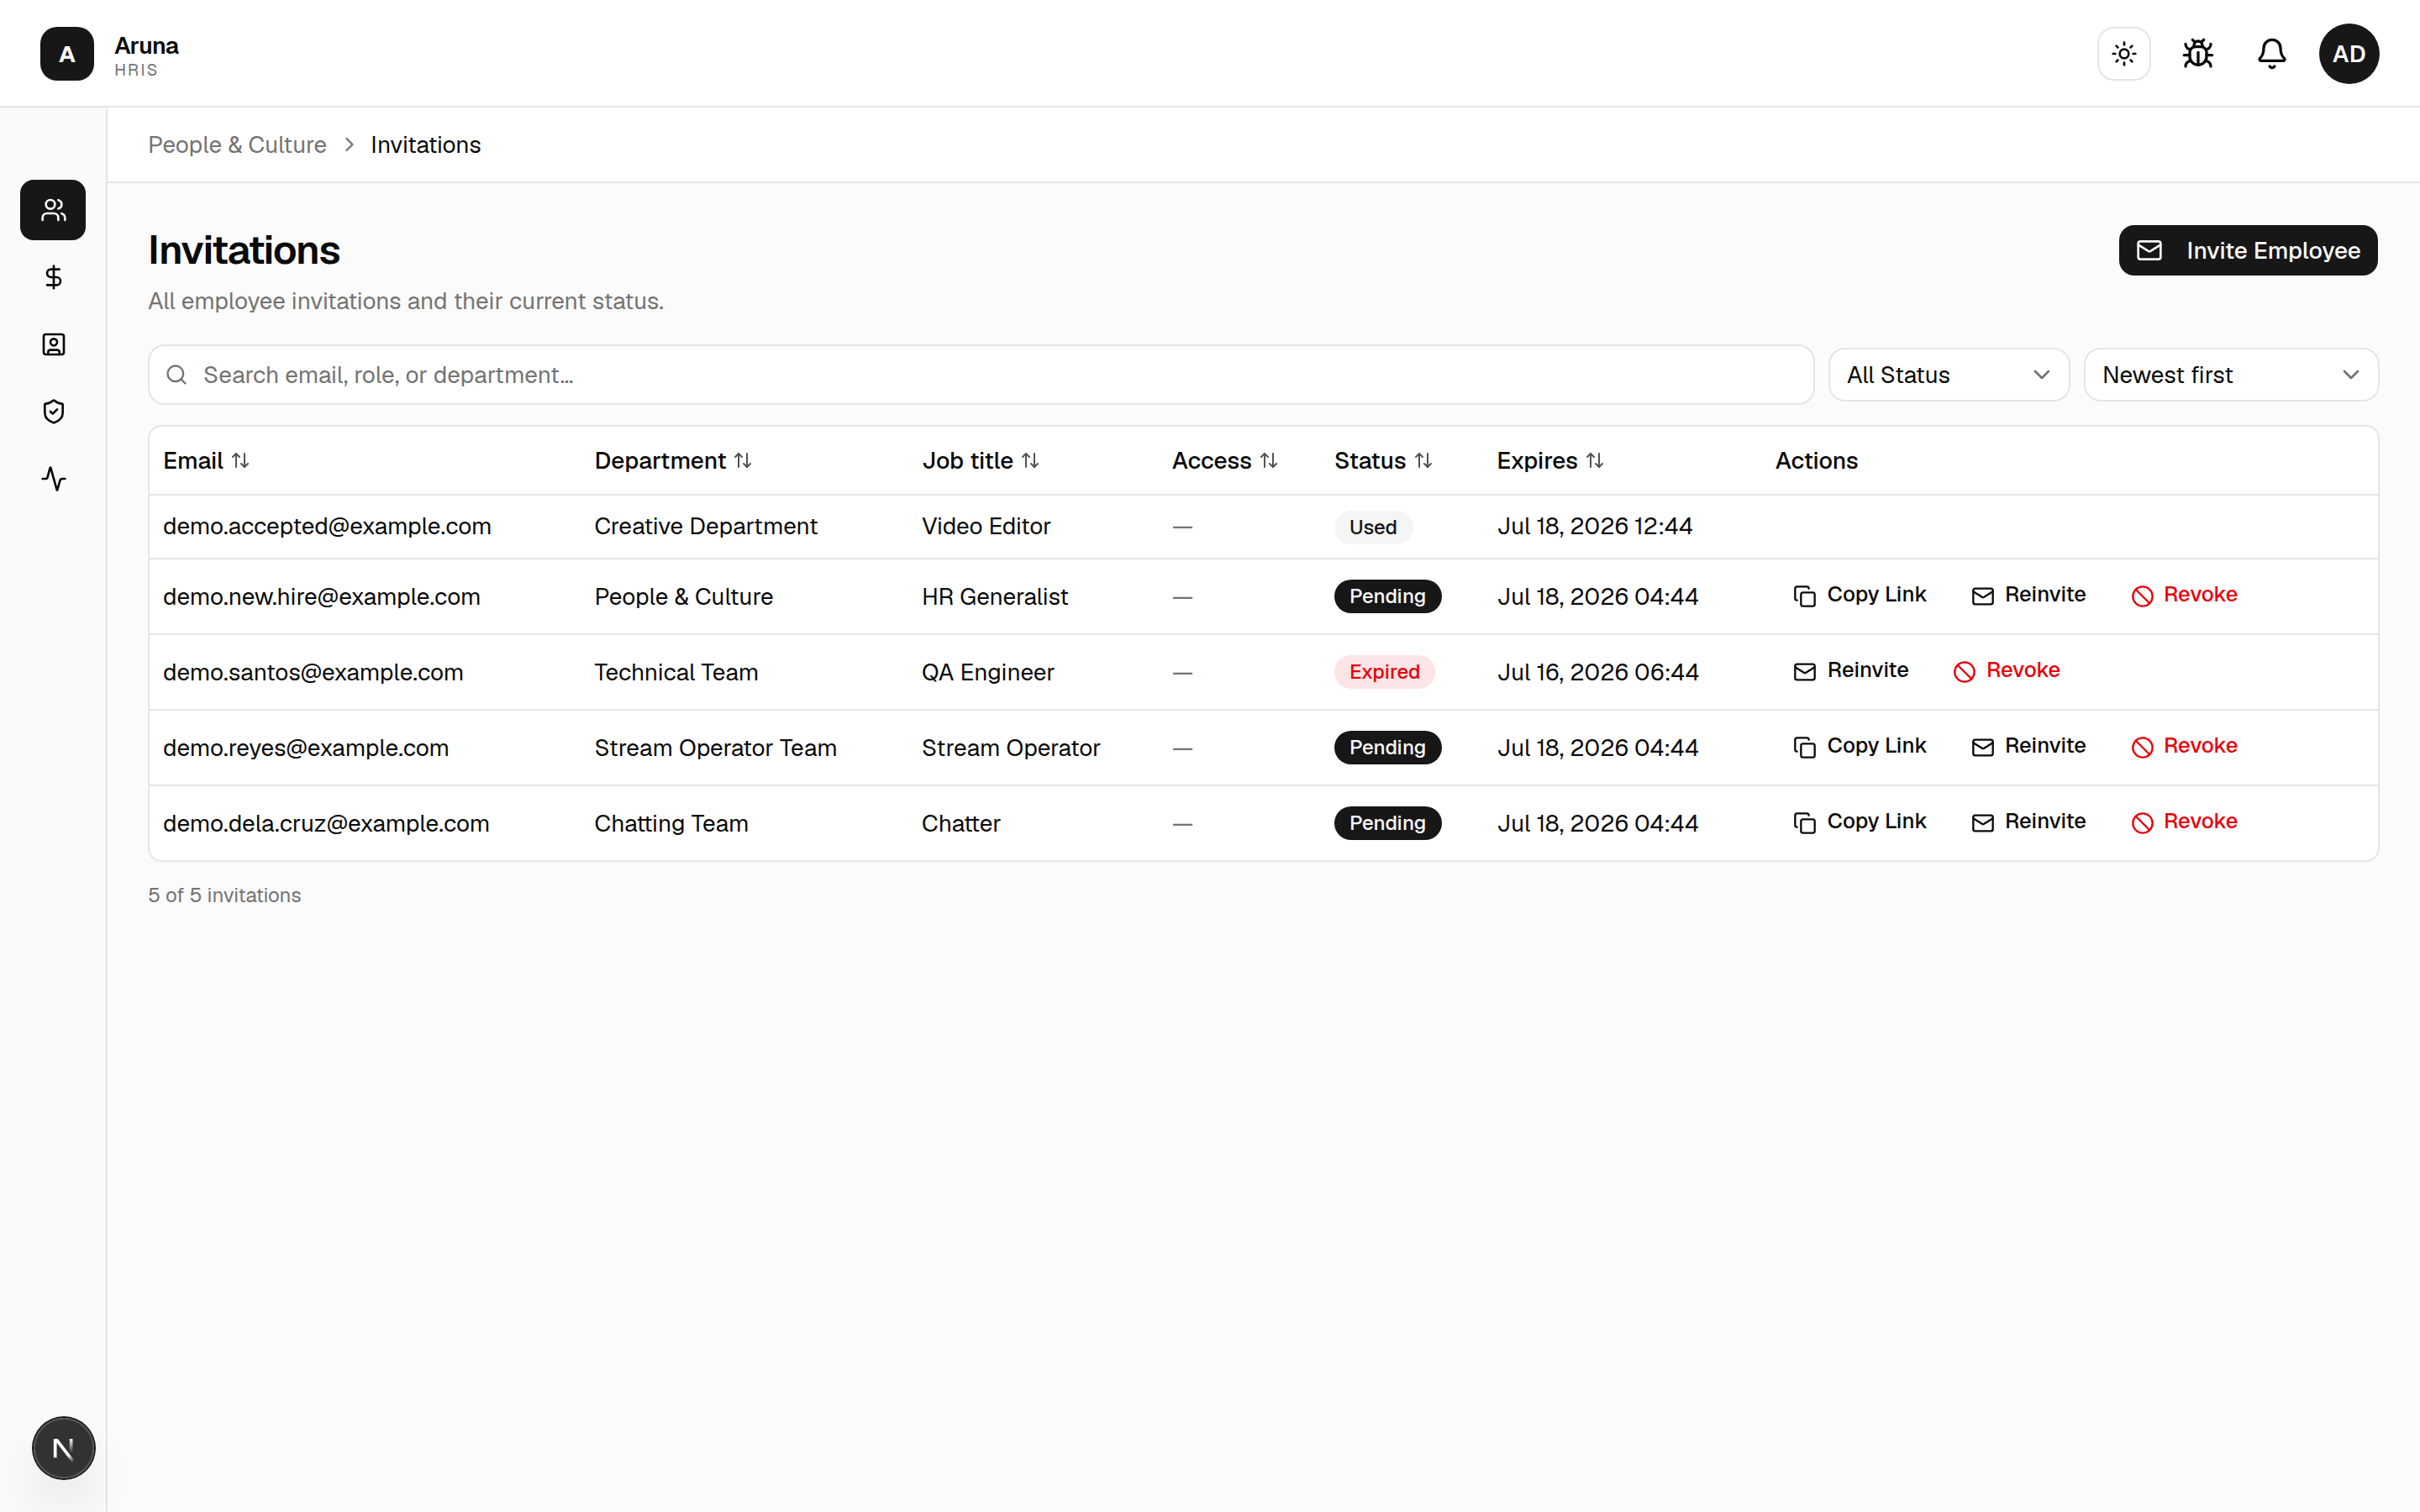The width and height of the screenshot is (2420, 1512).
Task: Click the Chatting Team cell
Action: point(671,823)
